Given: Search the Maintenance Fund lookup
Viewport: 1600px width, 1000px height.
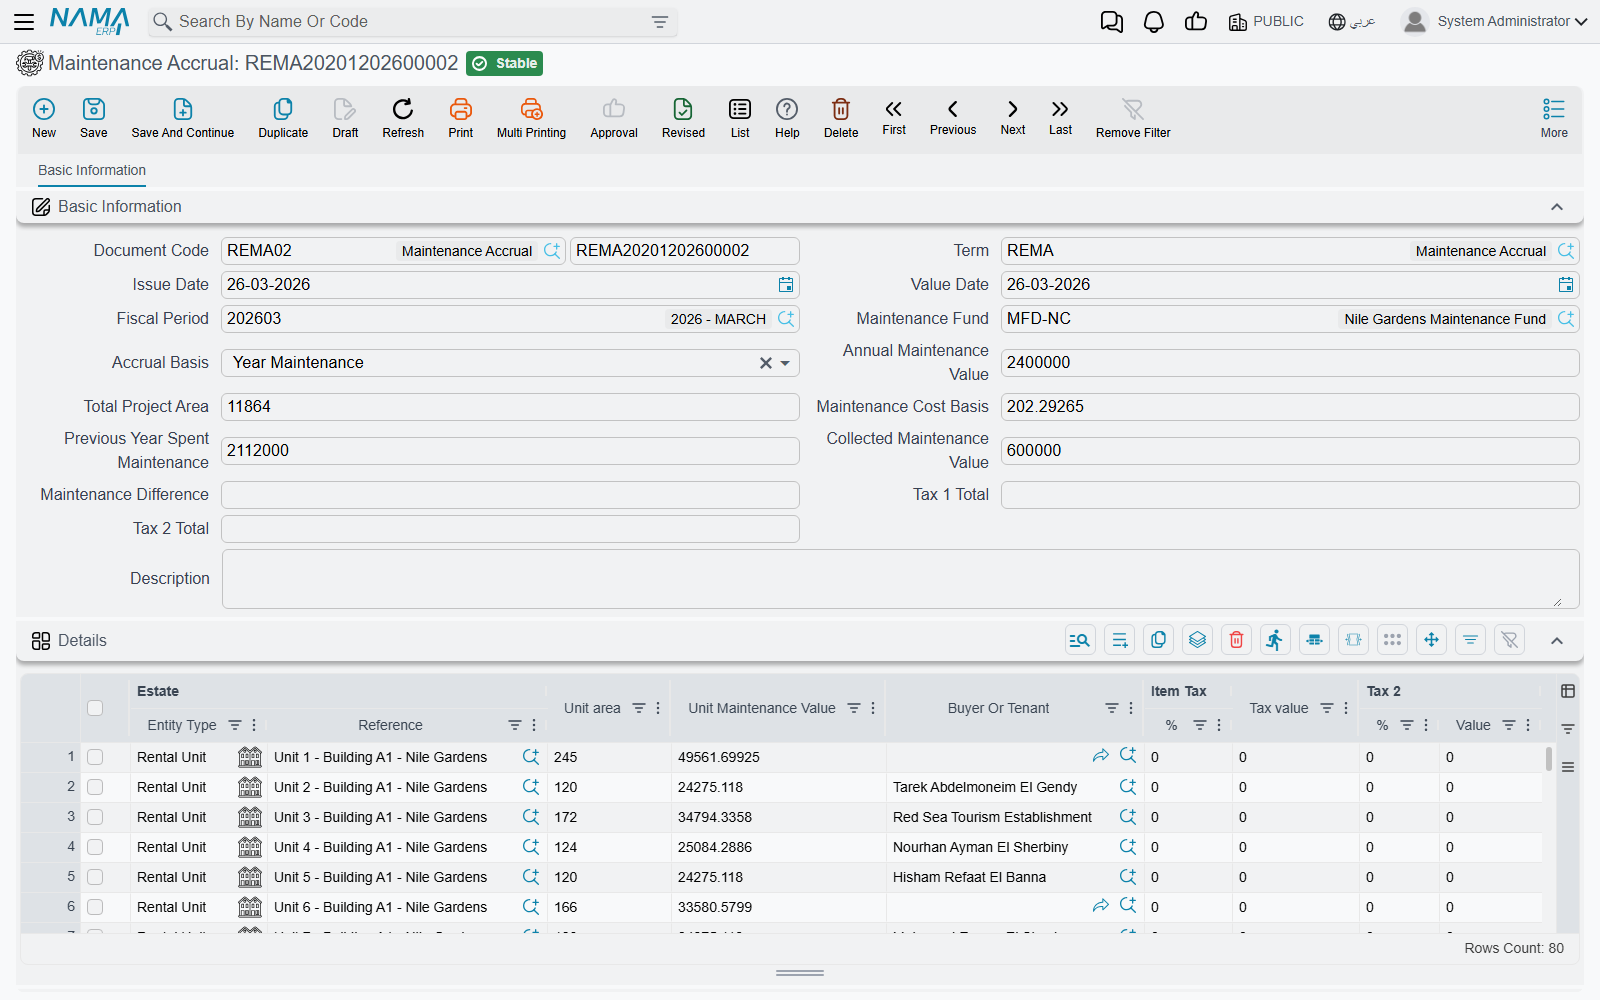Looking at the screenshot, I should coord(1566,319).
